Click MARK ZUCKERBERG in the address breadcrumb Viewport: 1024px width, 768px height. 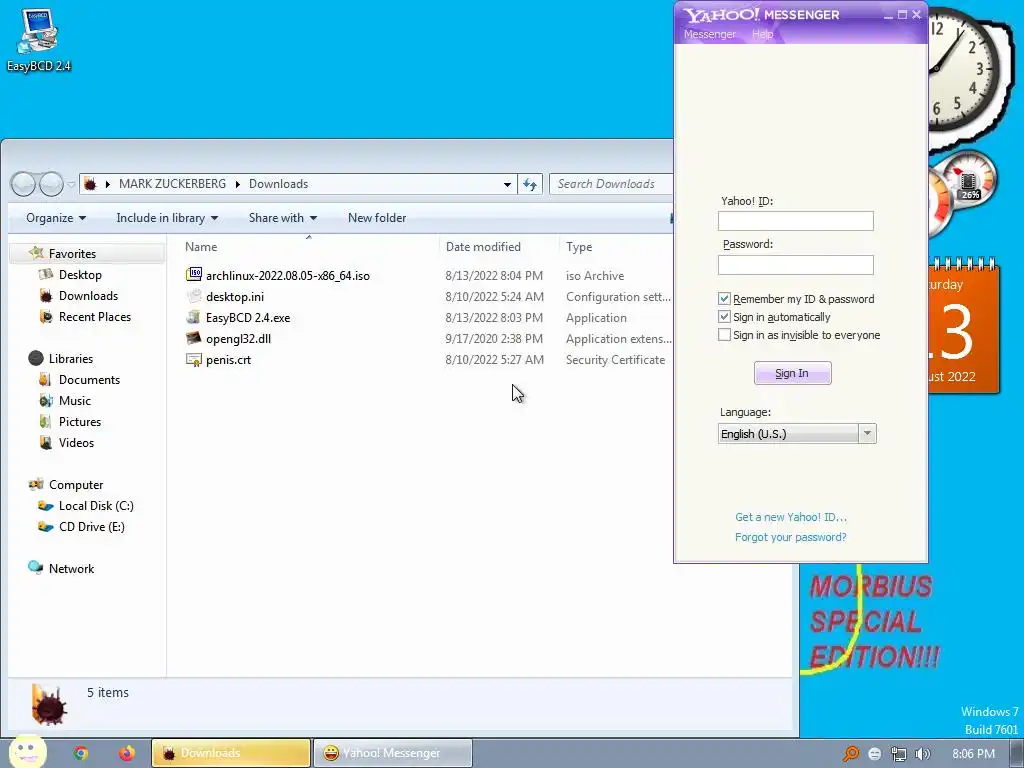172,184
